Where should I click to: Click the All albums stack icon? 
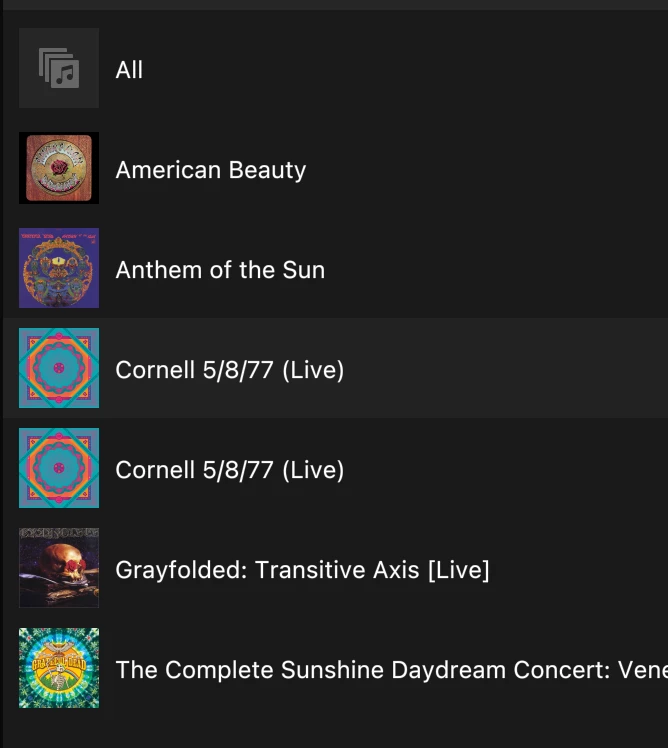point(59,68)
